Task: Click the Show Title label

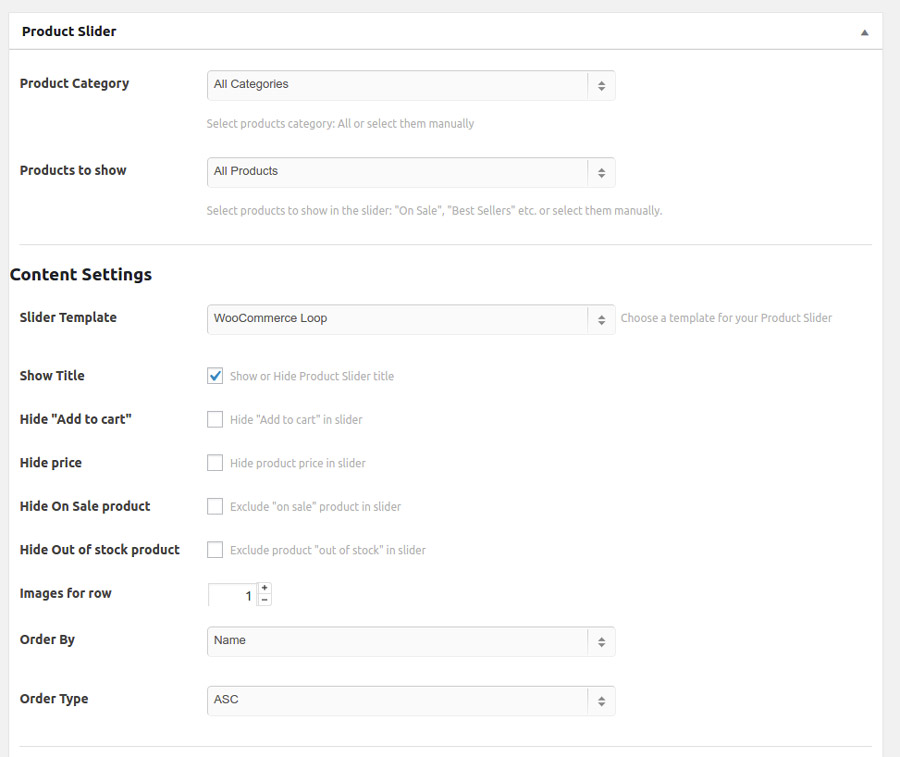Action: (x=52, y=376)
